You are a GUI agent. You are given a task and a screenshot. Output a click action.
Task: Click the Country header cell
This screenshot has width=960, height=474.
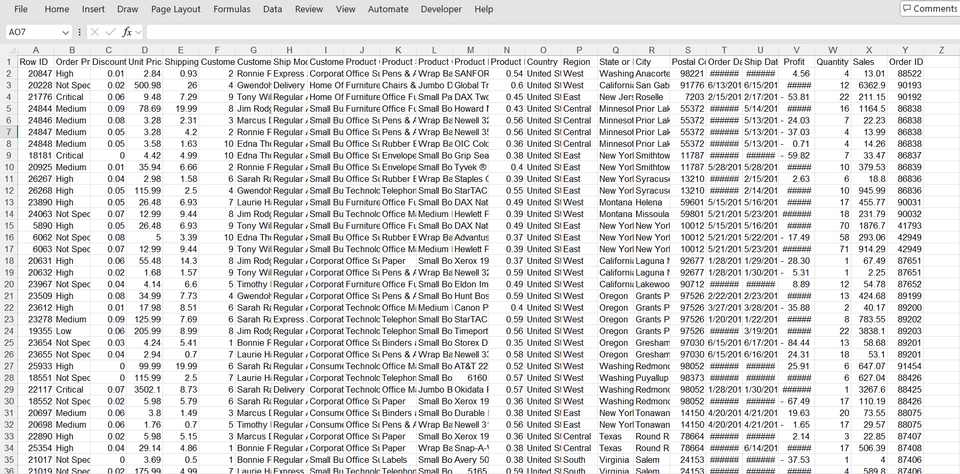543,62
